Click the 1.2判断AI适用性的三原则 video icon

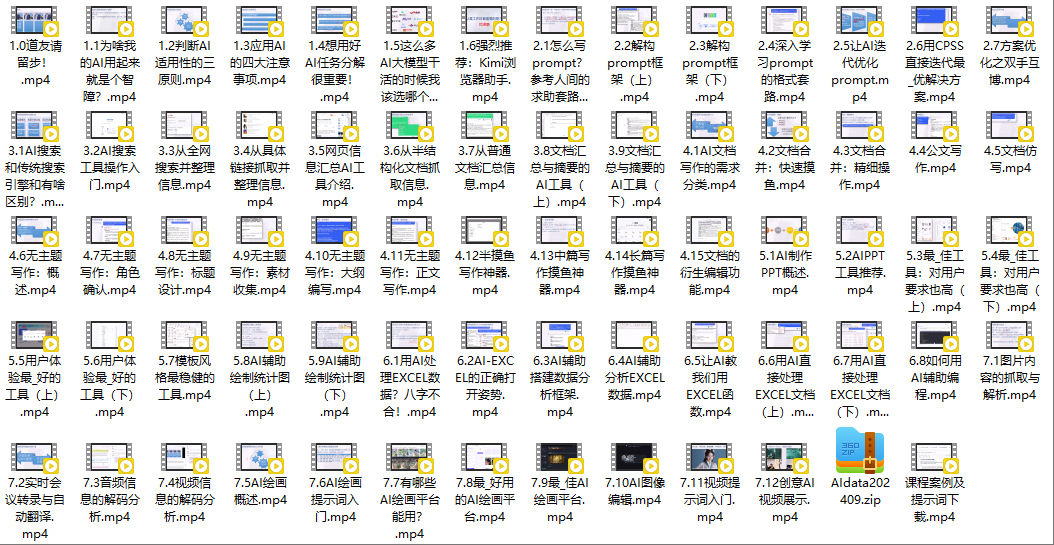183,22
